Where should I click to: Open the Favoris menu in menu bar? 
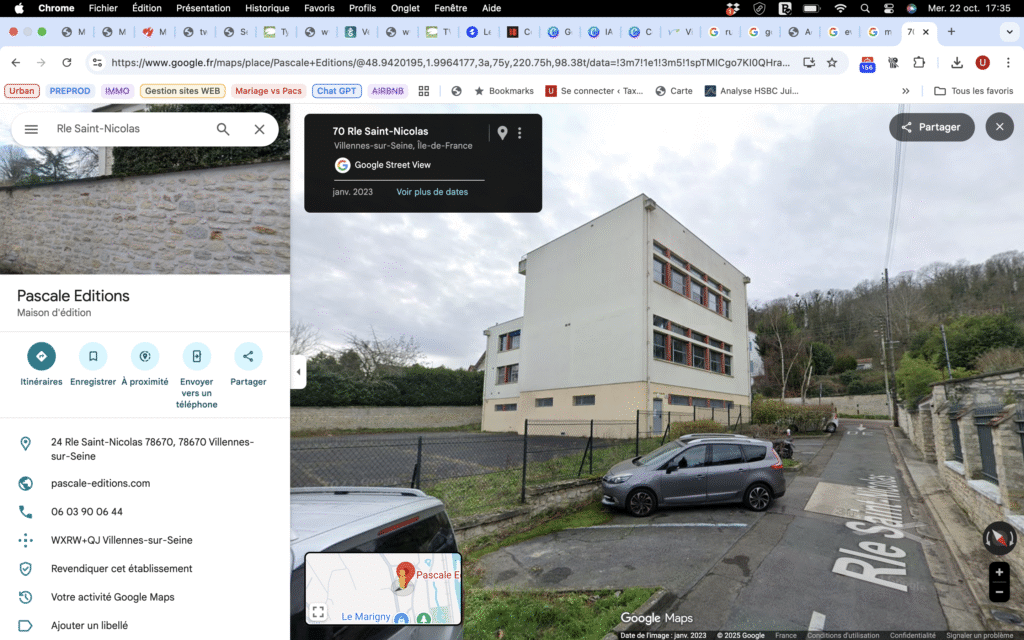[x=319, y=8]
